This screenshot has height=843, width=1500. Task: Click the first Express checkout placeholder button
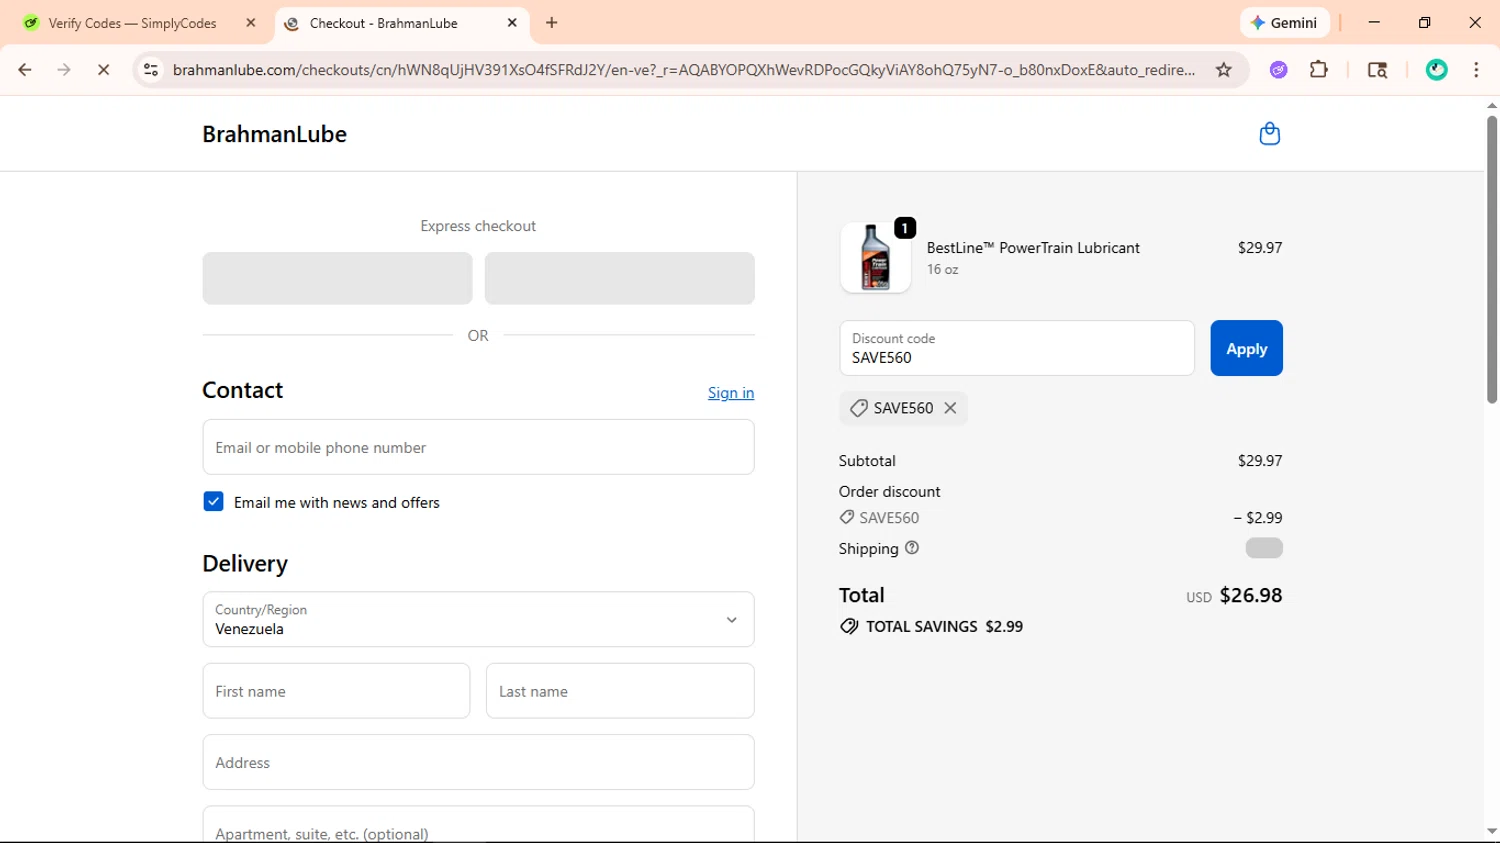pos(337,278)
